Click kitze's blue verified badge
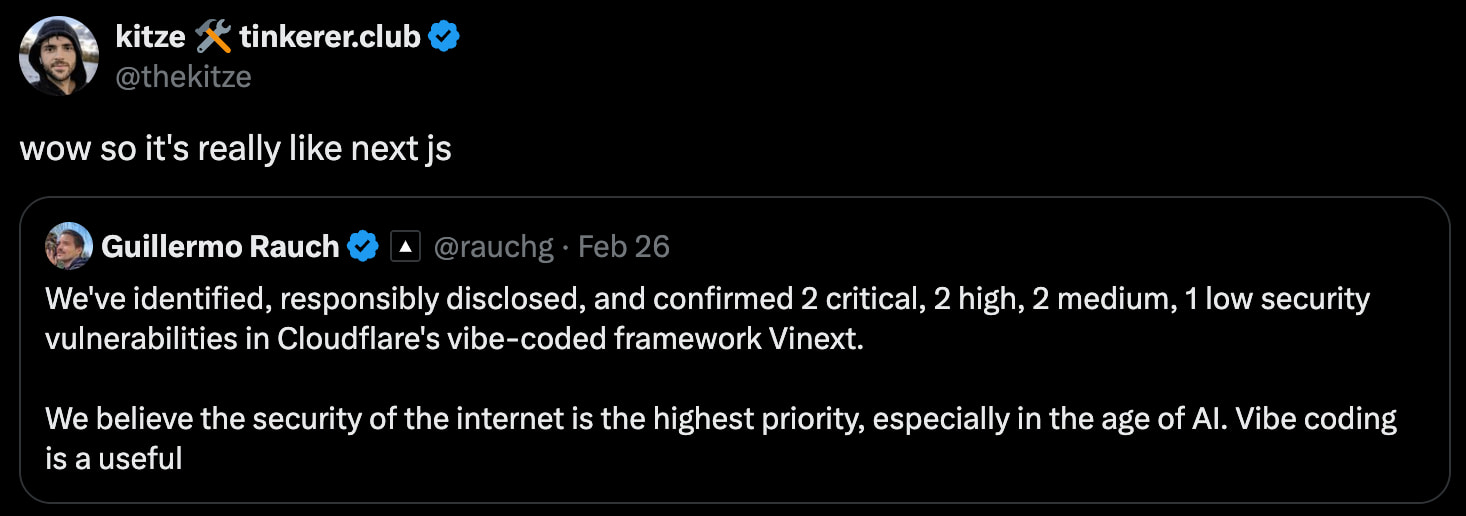Image resolution: width=1466 pixels, height=516 pixels. [x=444, y=38]
